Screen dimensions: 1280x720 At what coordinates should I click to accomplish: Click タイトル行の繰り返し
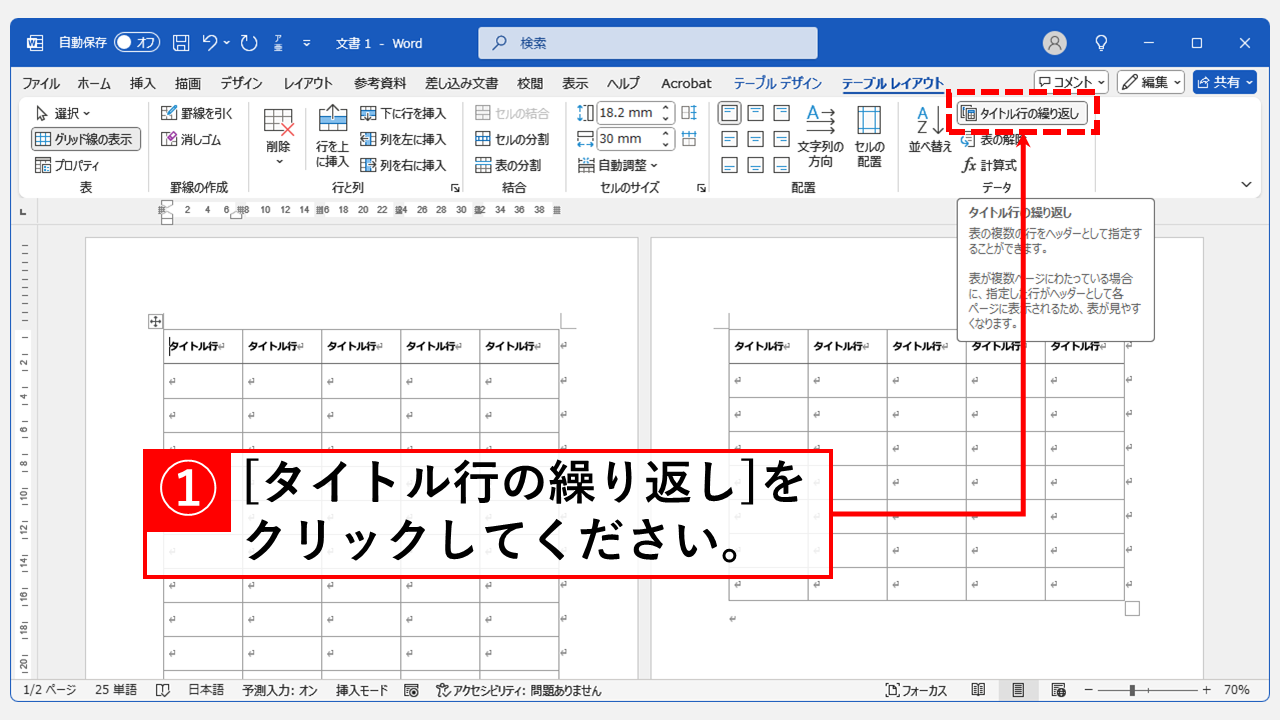[x=1022, y=114]
